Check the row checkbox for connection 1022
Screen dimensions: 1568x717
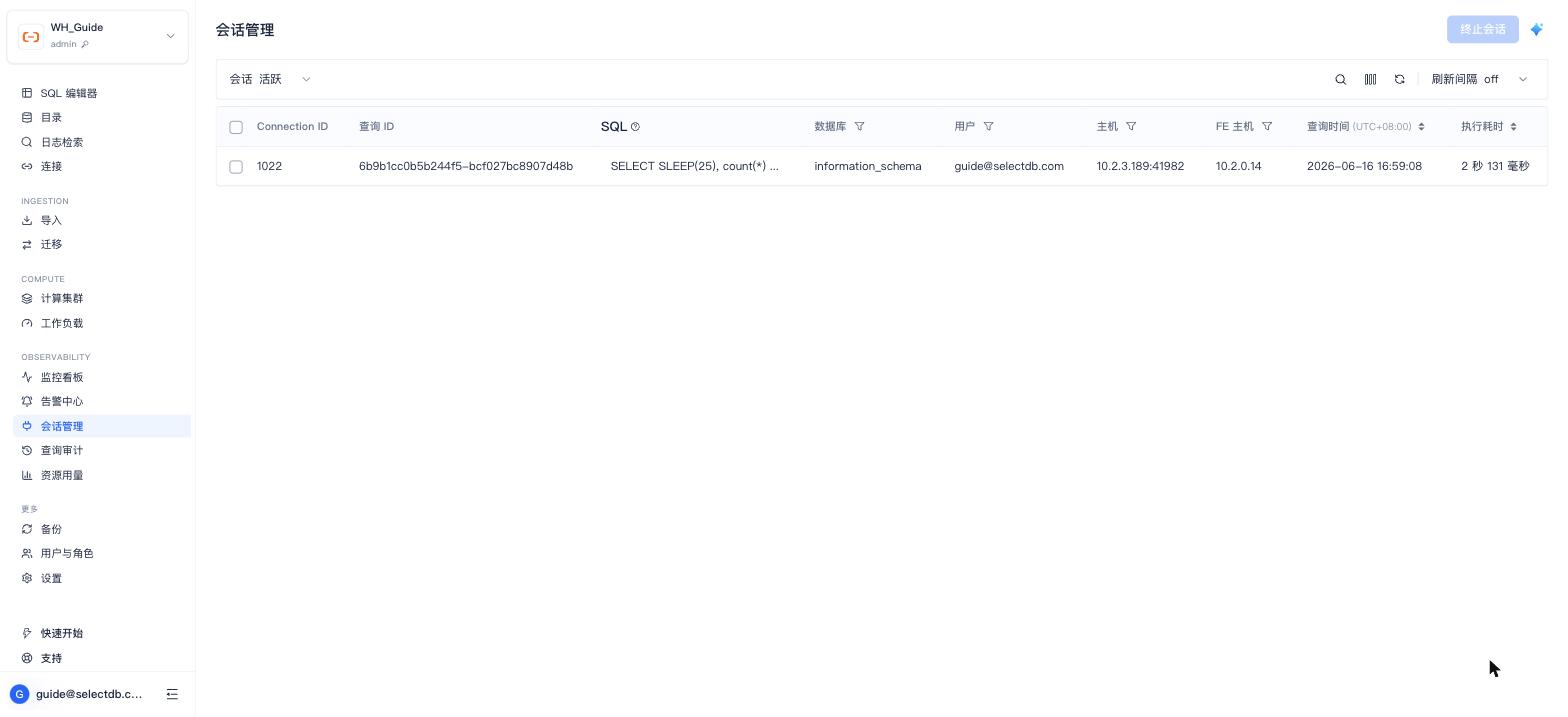click(x=236, y=167)
